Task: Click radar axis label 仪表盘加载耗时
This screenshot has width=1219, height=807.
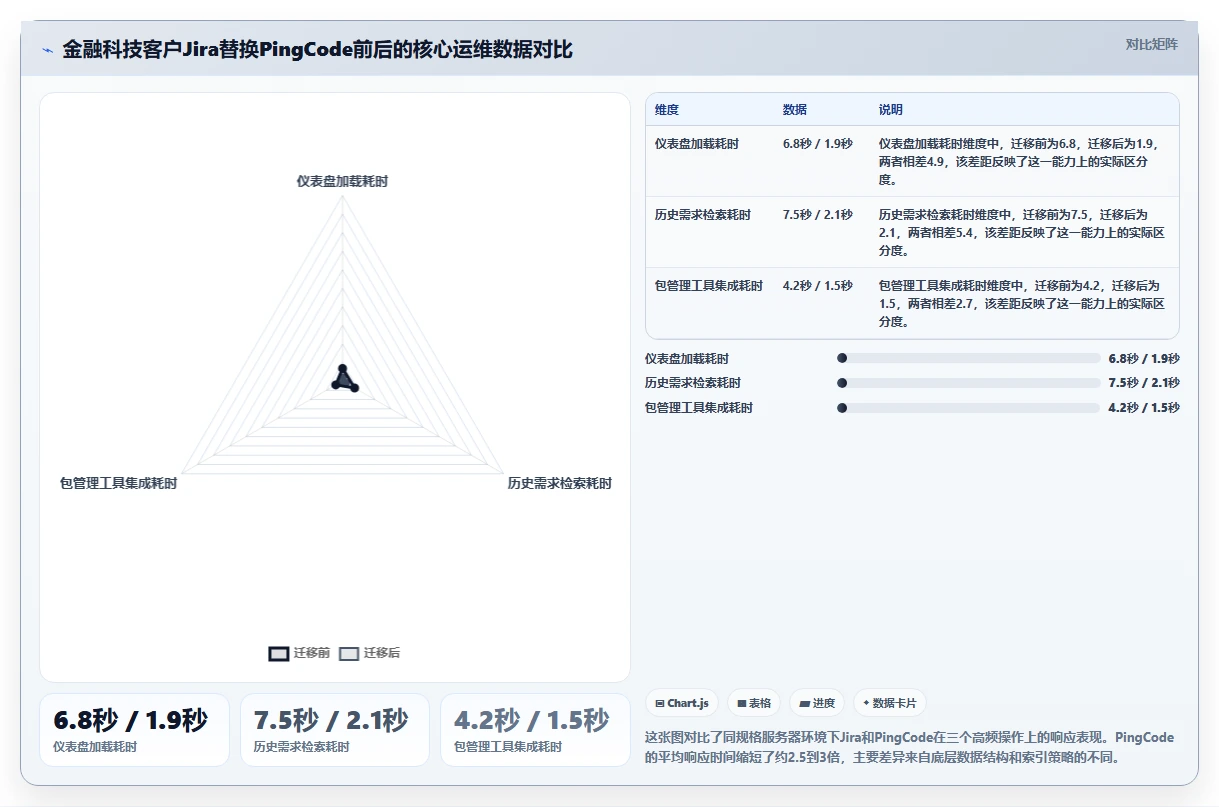Action: pyautogui.click(x=342, y=181)
